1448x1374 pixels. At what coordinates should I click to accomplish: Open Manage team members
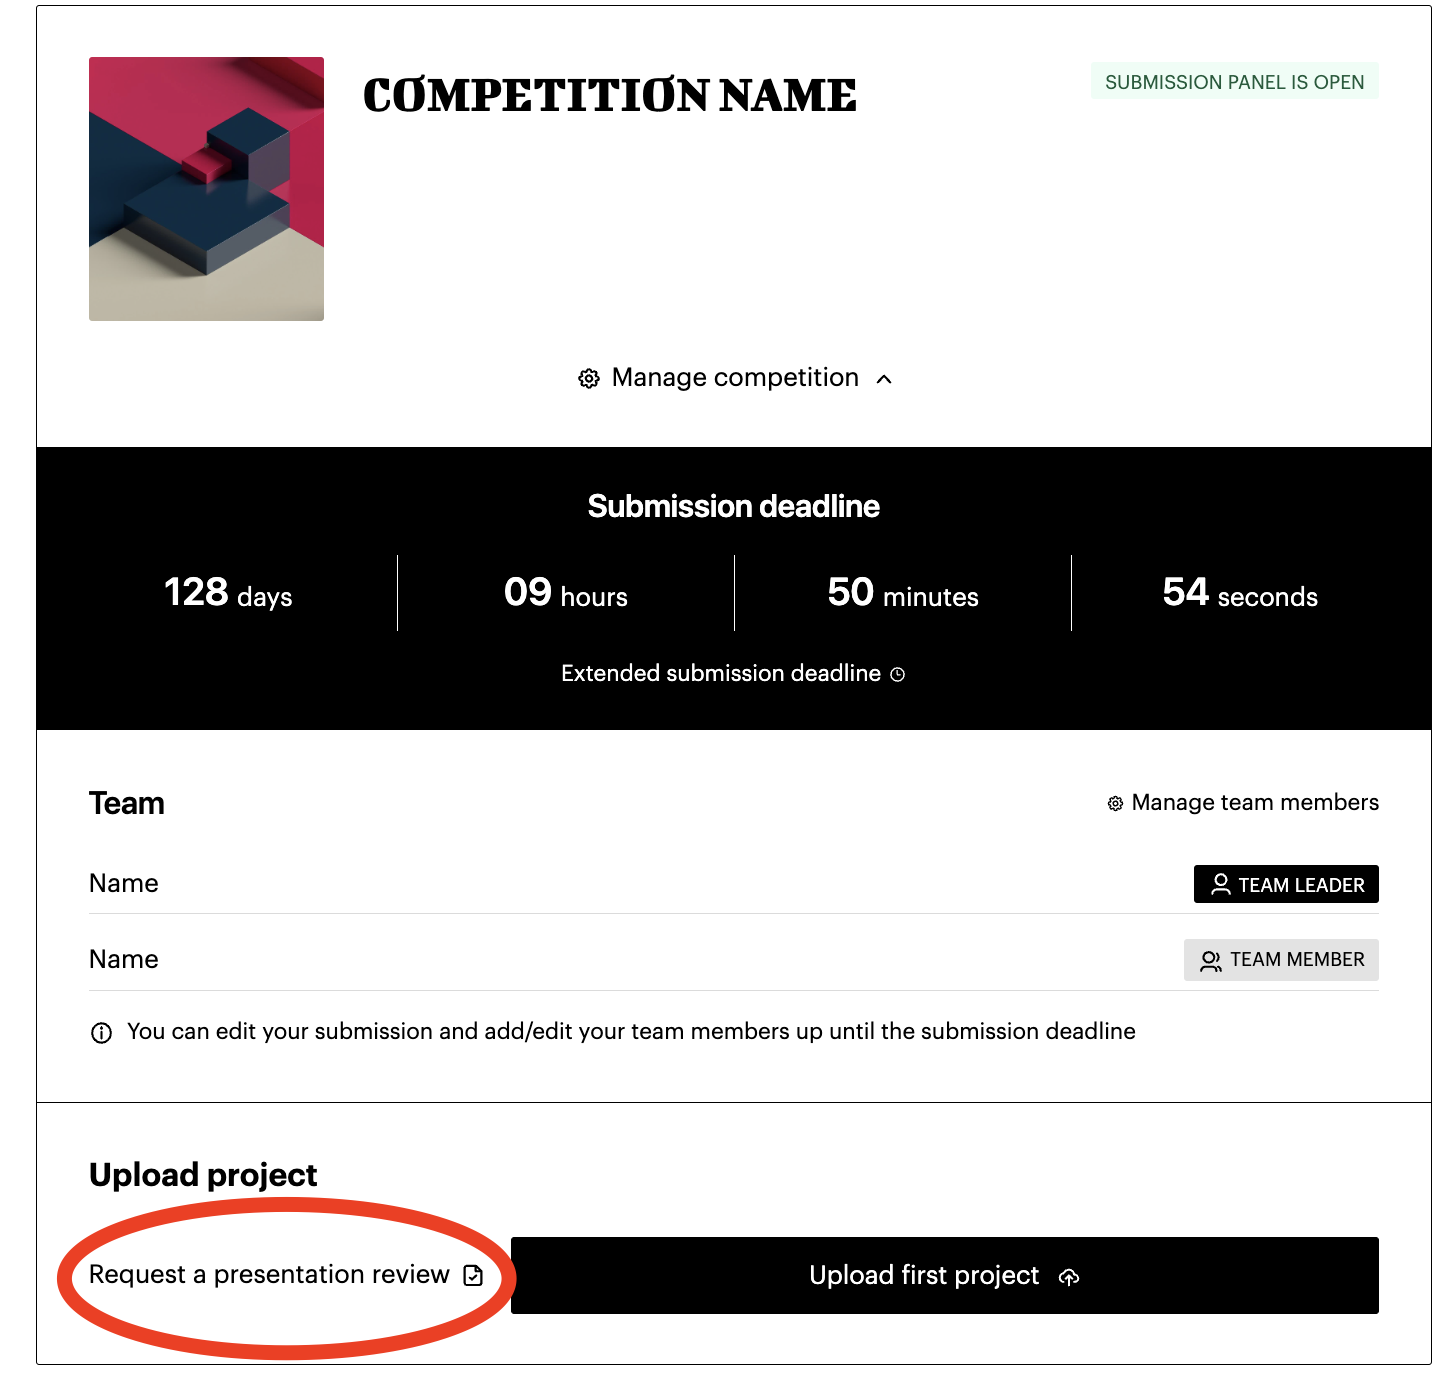pos(1254,803)
